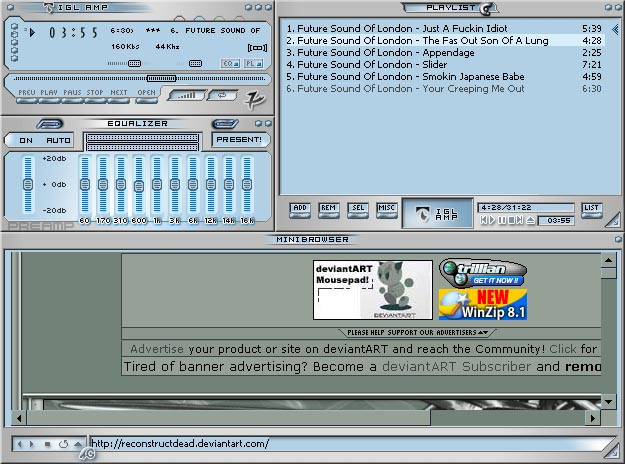This screenshot has width=625, height=464.
Task: Click previous track icon in playlist mini controls
Action: coord(483,220)
